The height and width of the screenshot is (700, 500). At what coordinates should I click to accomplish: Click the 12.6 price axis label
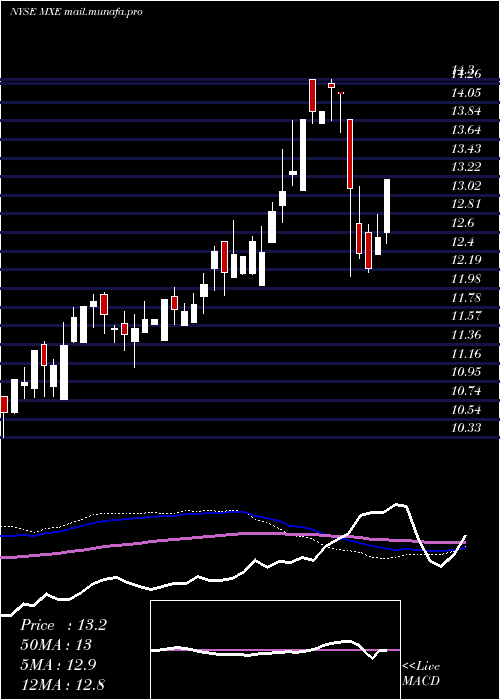tap(463, 223)
